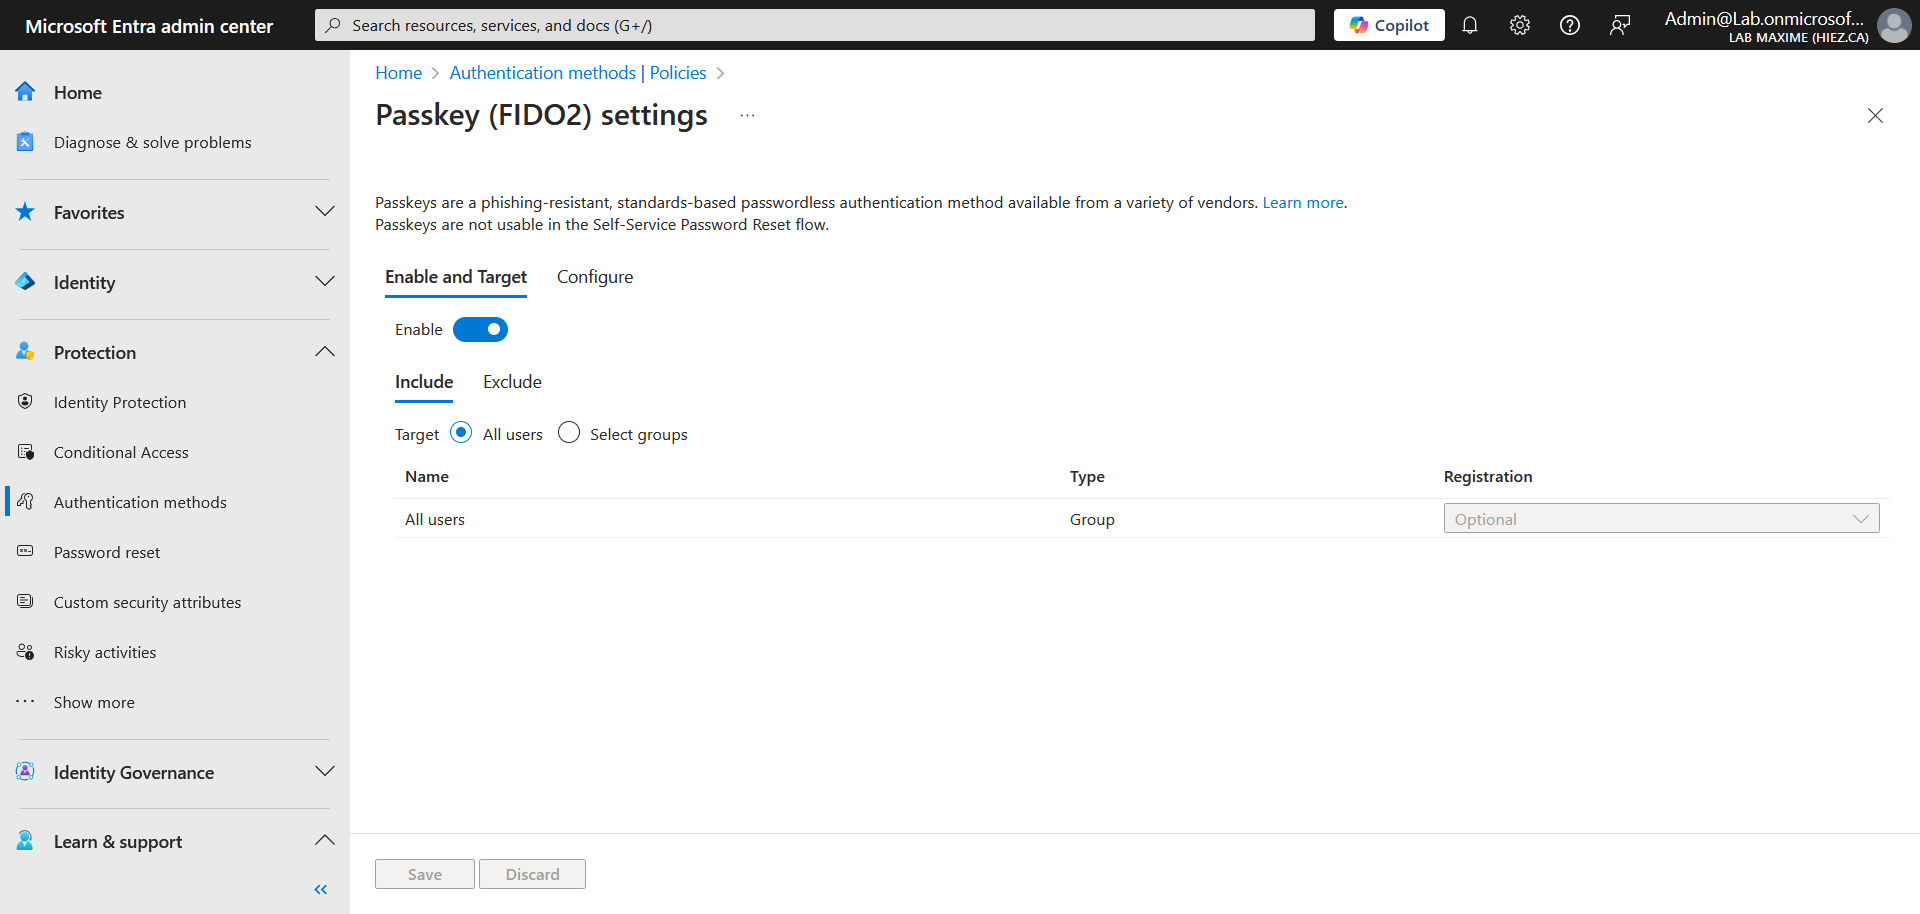Follow the Learn more link
Viewport: 1920px width, 914px height.
click(1303, 202)
